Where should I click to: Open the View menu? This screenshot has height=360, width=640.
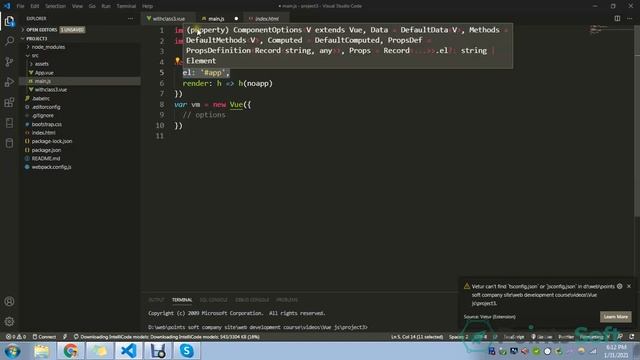point(77,6)
